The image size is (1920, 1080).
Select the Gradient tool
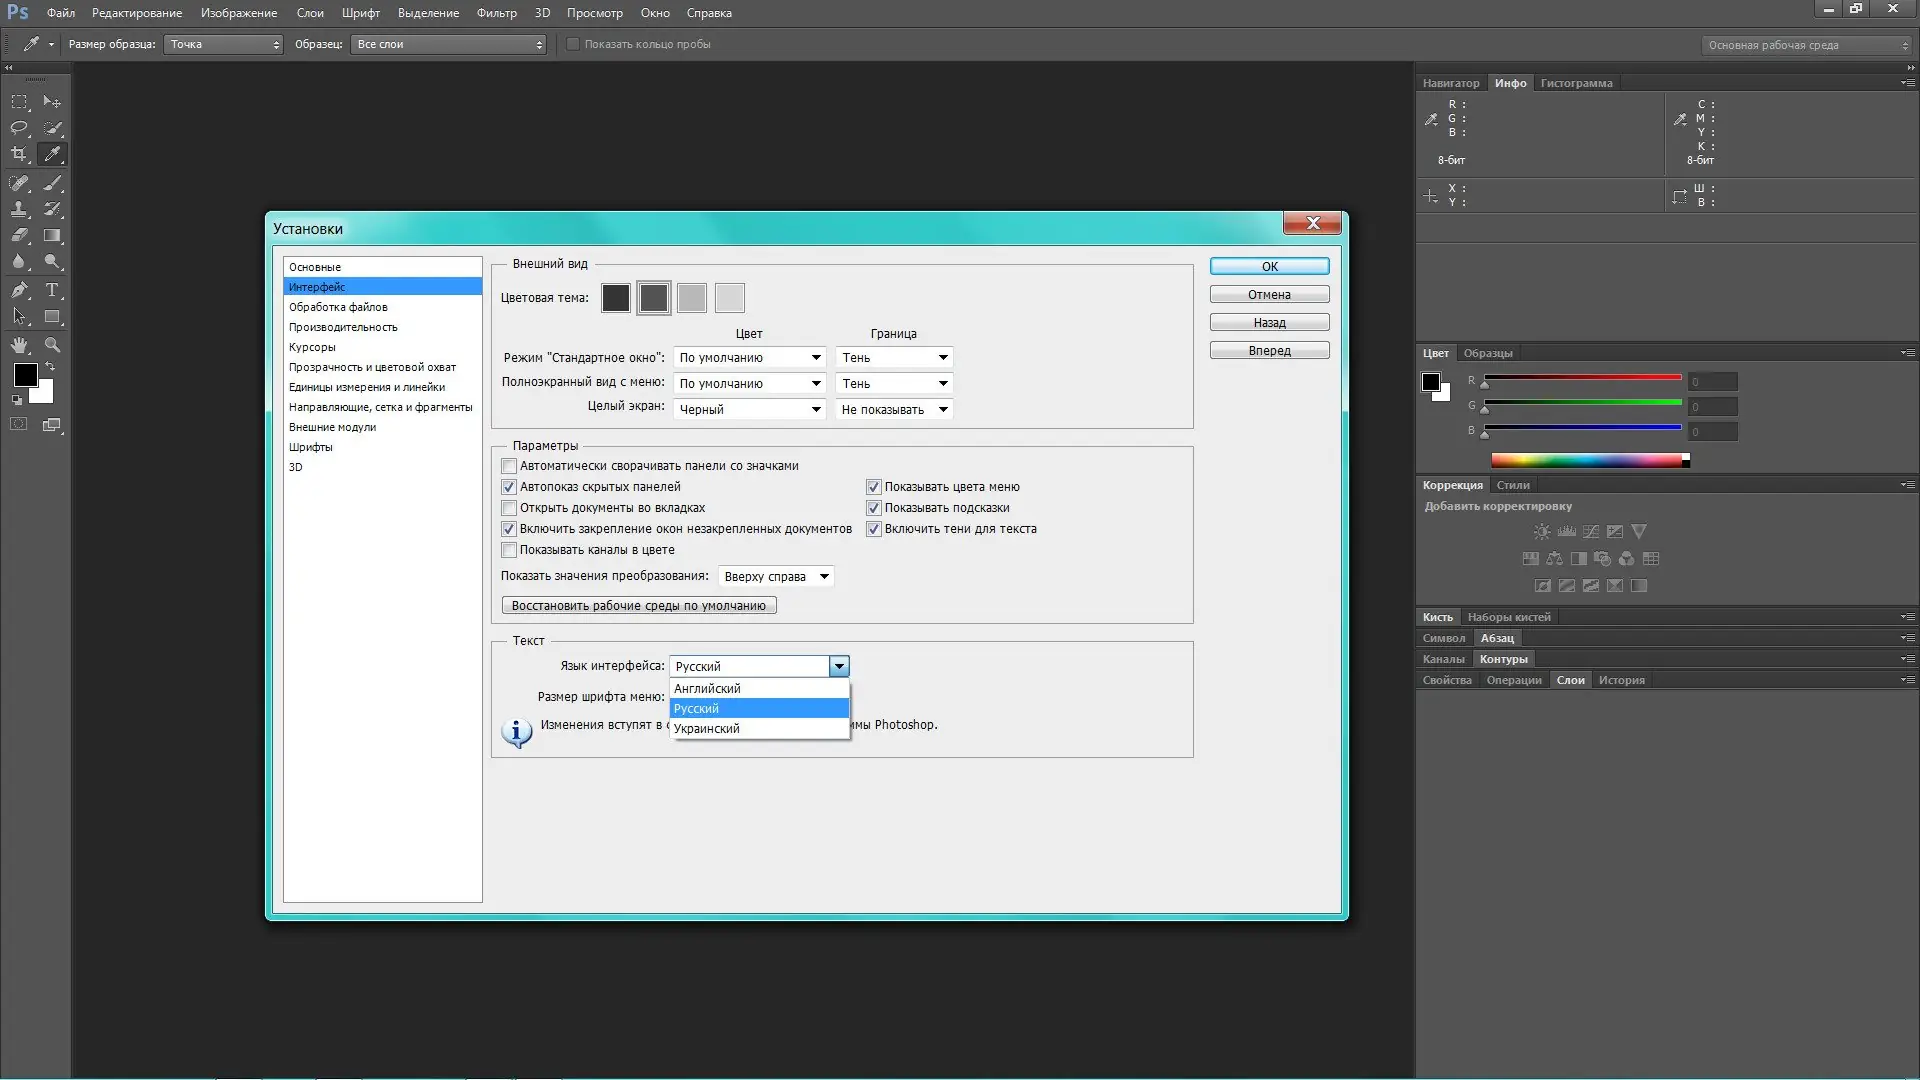[x=52, y=236]
